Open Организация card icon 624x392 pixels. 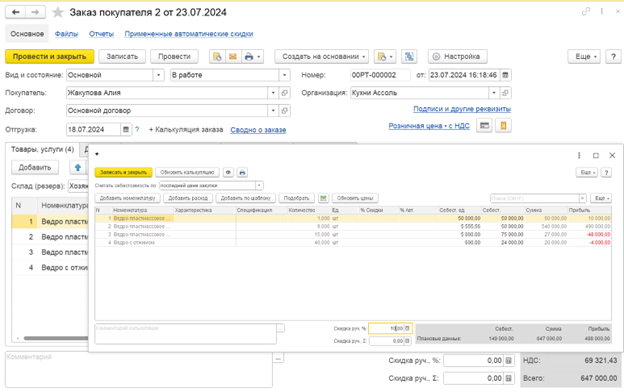(x=505, y=93)
